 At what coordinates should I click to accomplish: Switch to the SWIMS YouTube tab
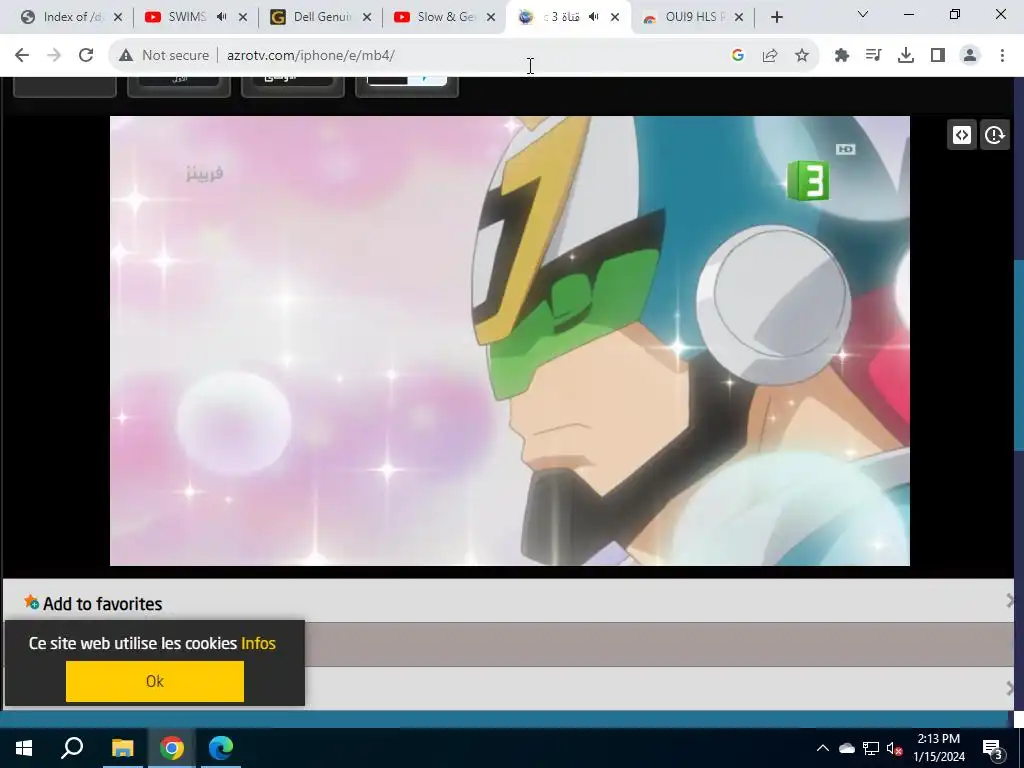coord(186,17)
